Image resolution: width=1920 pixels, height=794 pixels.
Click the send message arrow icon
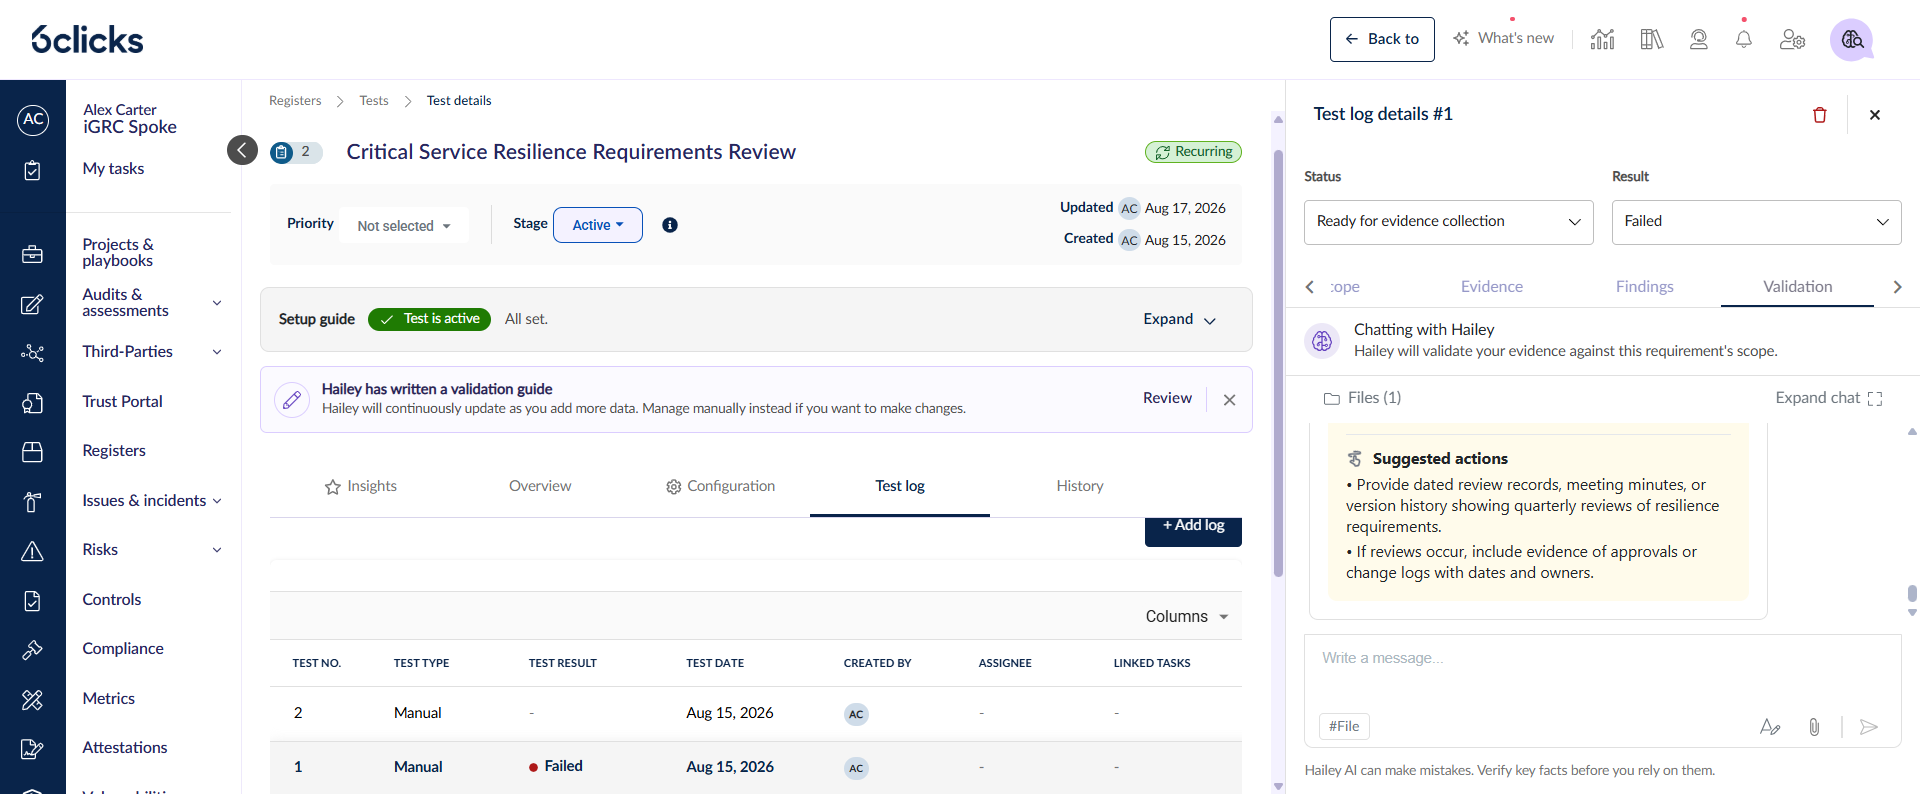(x=1868, y=727)
